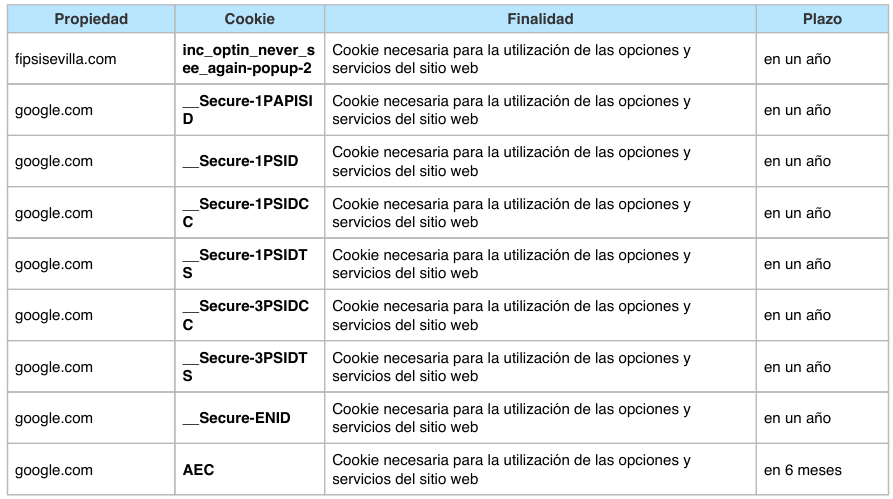Click the __Secure-ENID cookie name

[x=237, y=418]
